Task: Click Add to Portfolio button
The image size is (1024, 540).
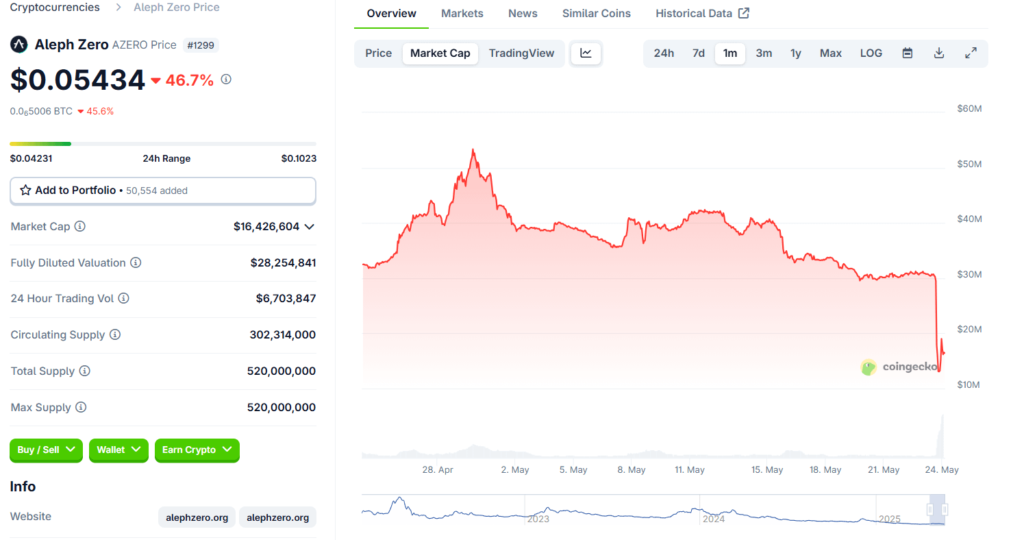Action: pyautogui.click(x=163, y=191)
